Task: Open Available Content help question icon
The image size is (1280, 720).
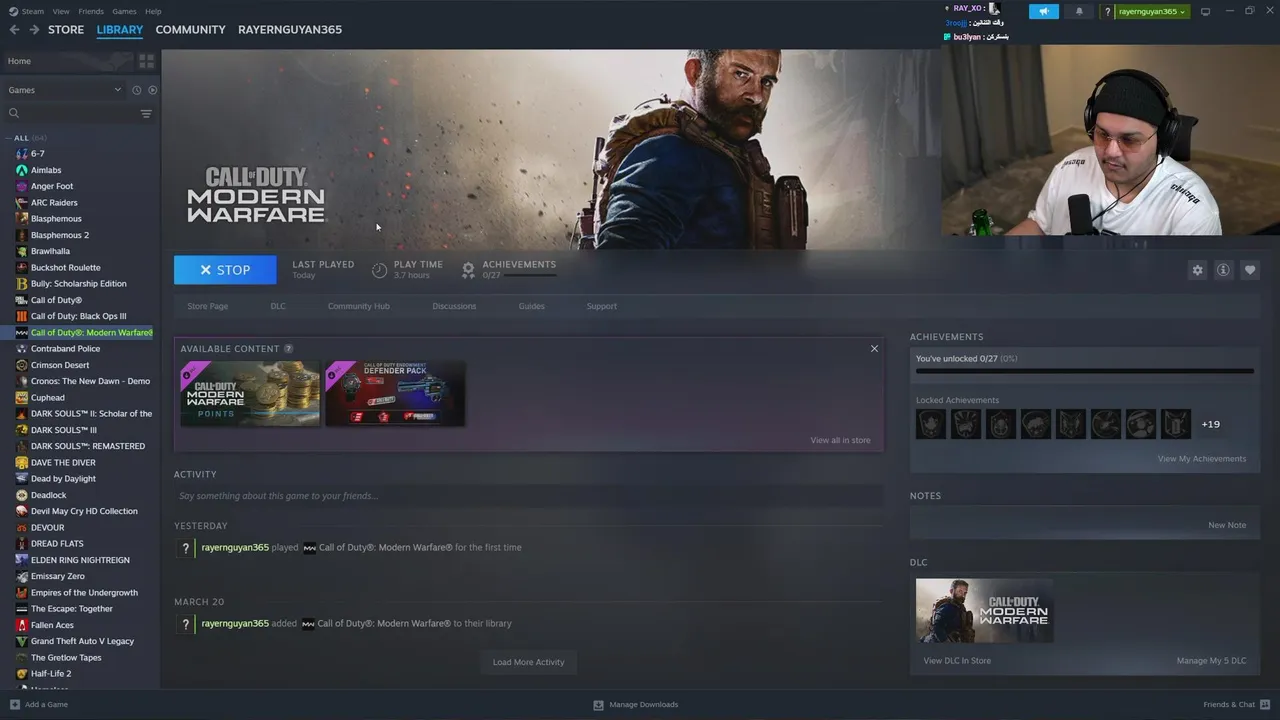Action: point(288,349)
